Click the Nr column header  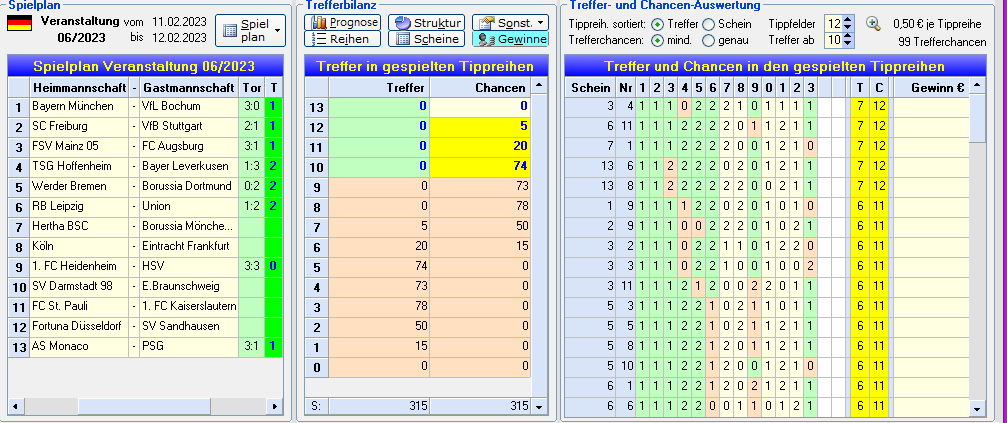(x=626, y=87)
